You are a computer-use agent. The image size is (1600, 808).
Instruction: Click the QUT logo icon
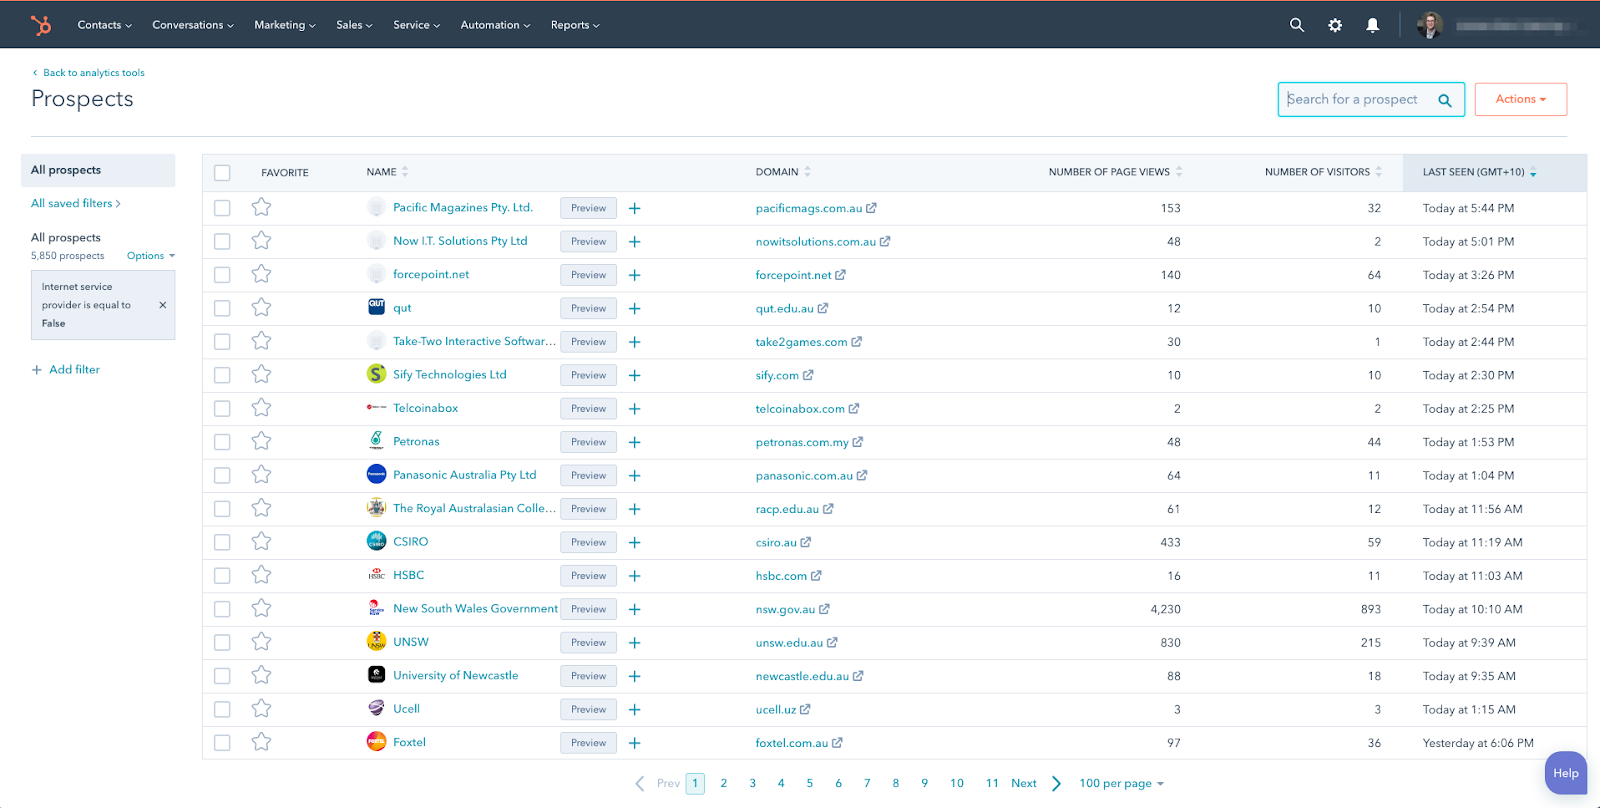coord(376,307)
